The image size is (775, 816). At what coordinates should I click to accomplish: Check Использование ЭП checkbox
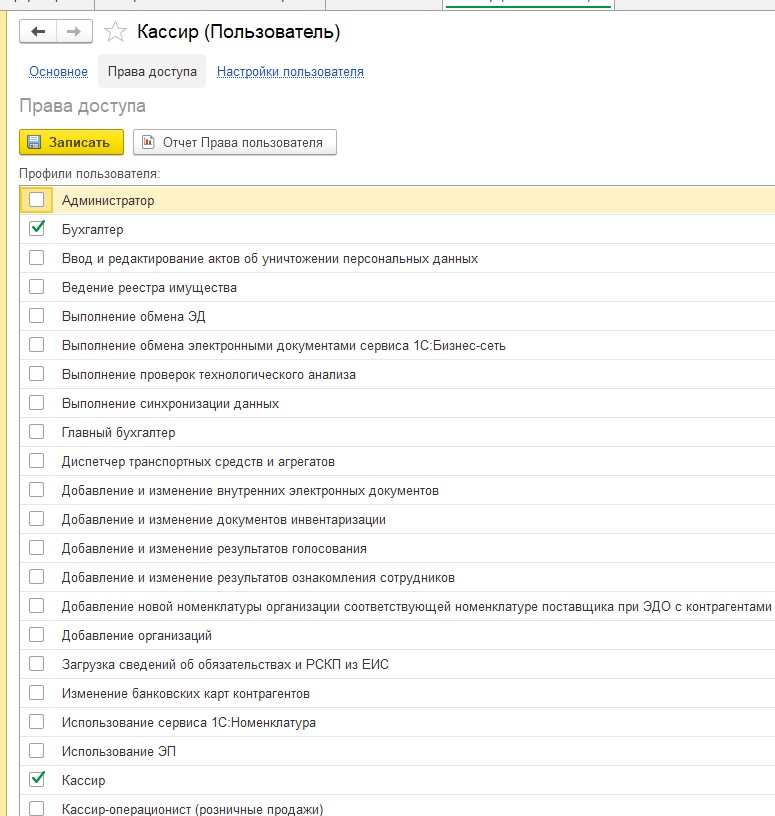tap(36, 751)
